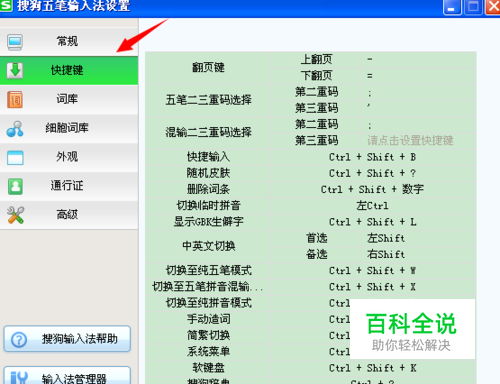This screenshot has width=500, height=384.
Task: Click the 备选 value 右Shift
Action: (418, 255)
